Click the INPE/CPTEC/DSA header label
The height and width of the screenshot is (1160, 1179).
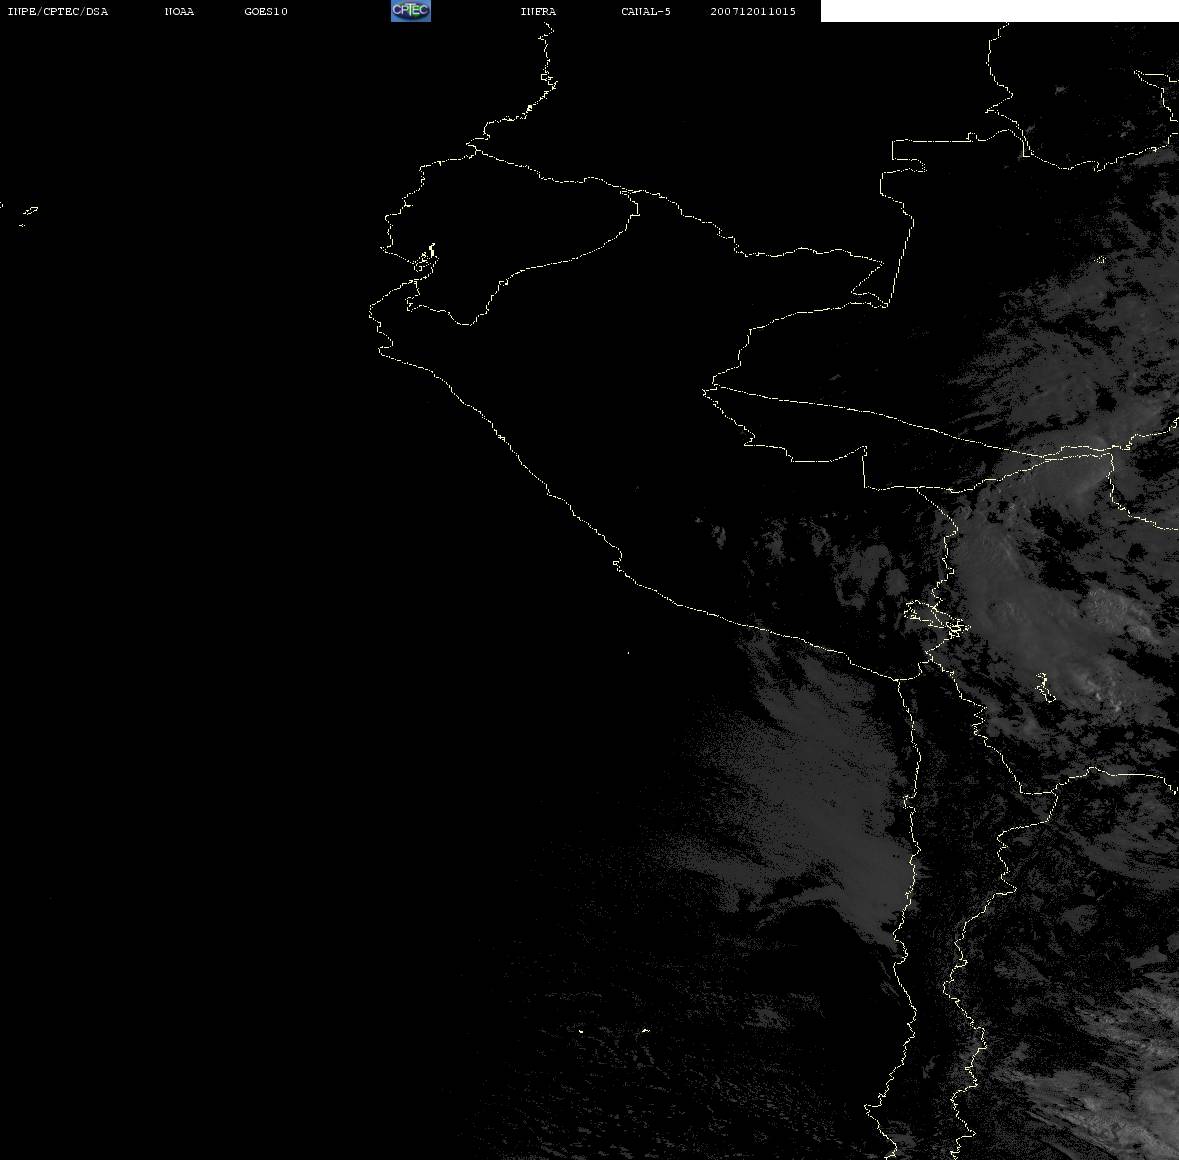click(57, 12)
